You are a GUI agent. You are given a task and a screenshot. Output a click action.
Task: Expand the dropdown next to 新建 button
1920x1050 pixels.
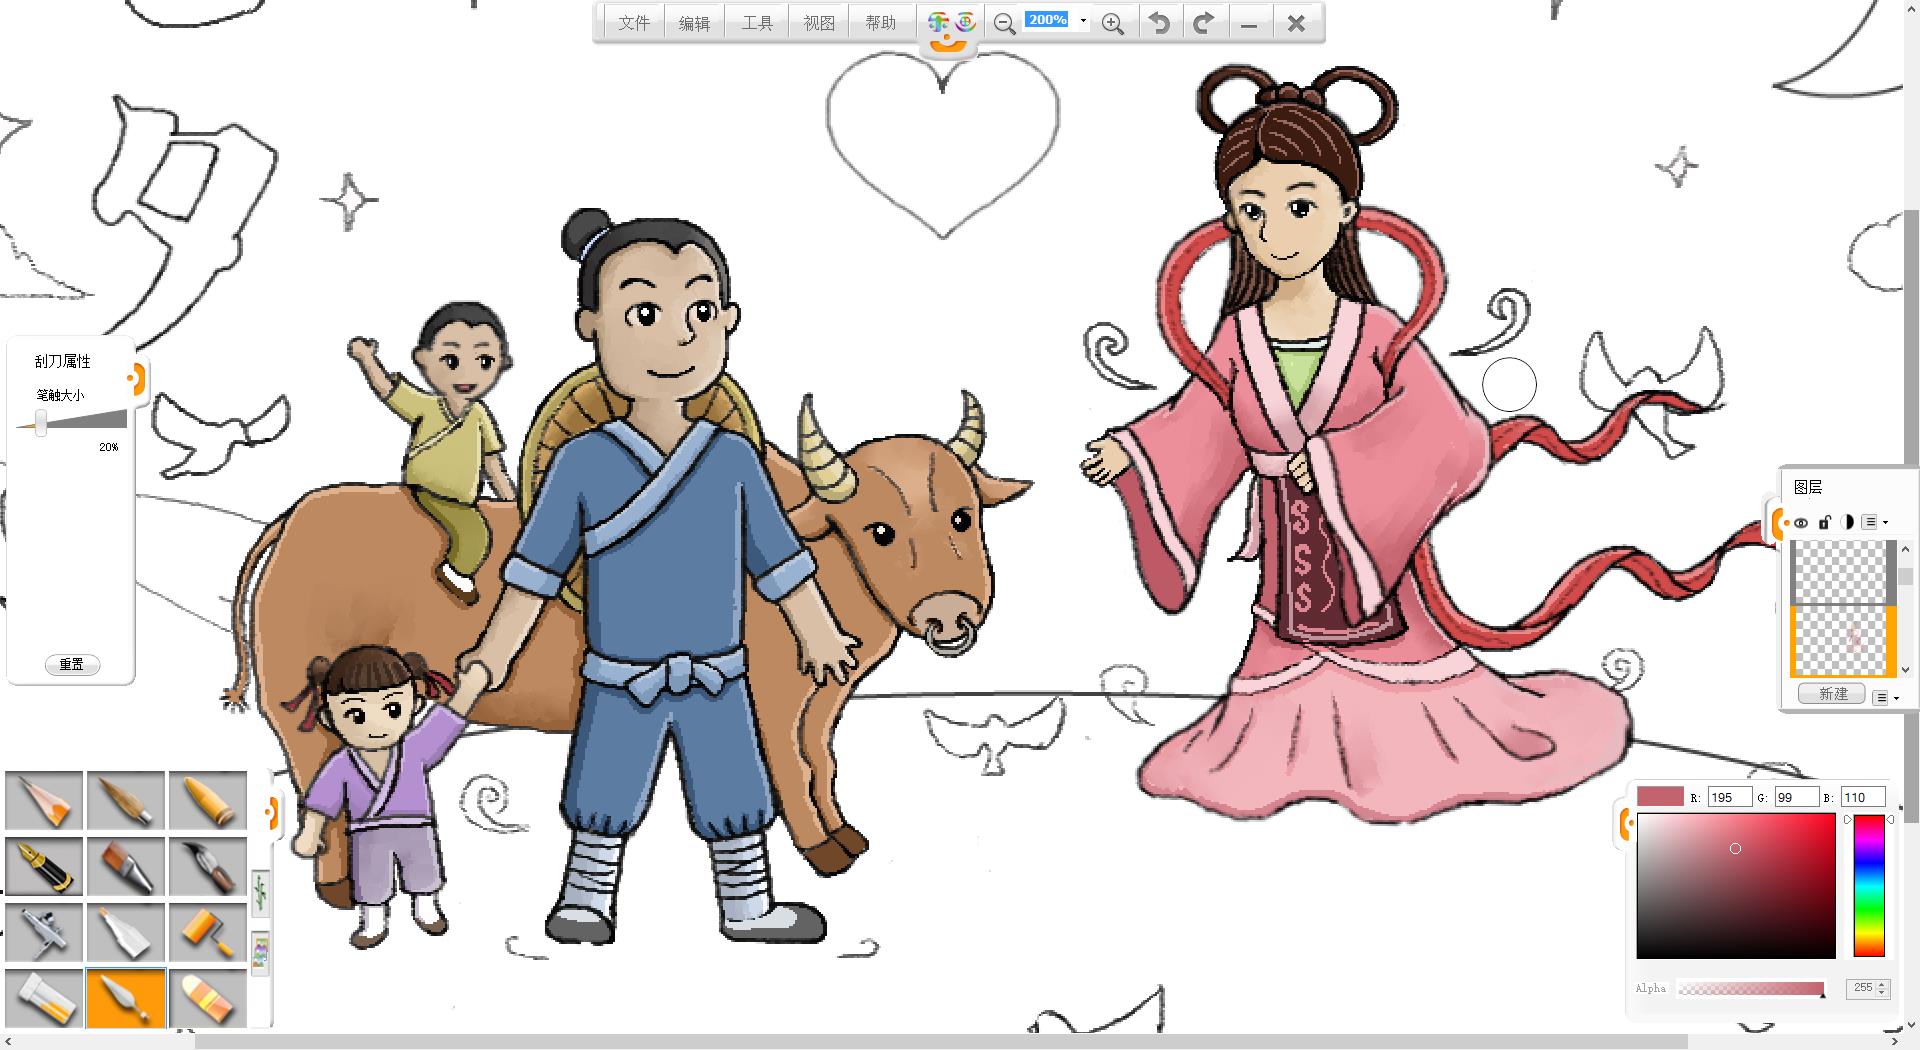1884,697
